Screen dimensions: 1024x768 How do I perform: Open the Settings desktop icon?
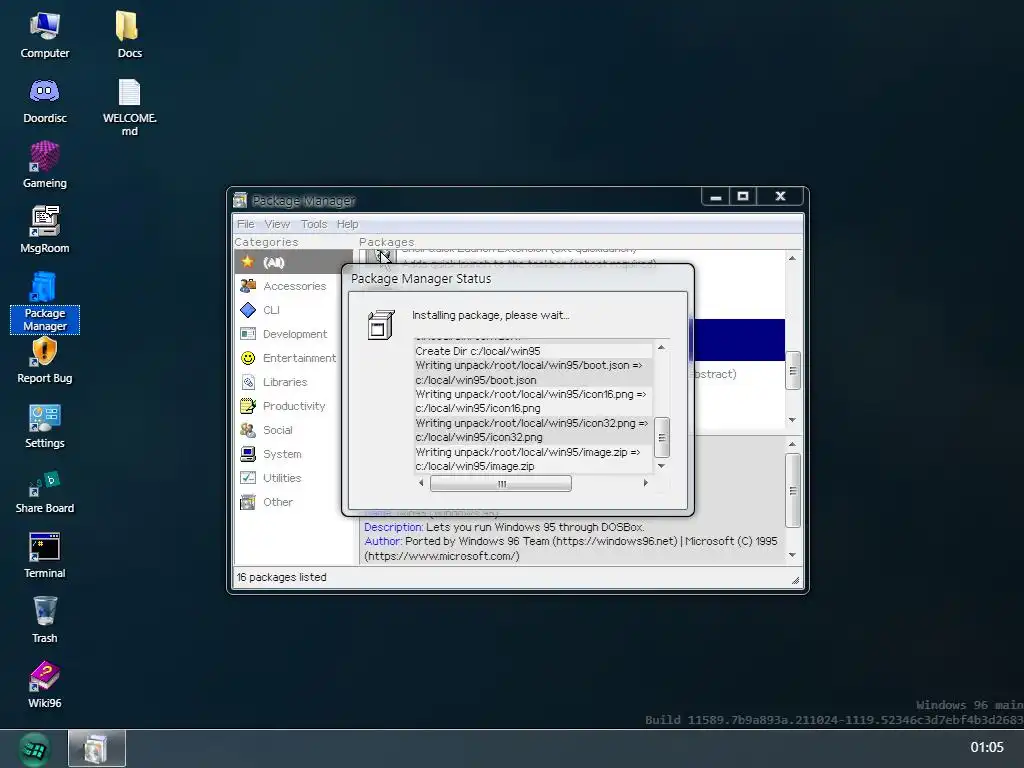tap(44, 426)
